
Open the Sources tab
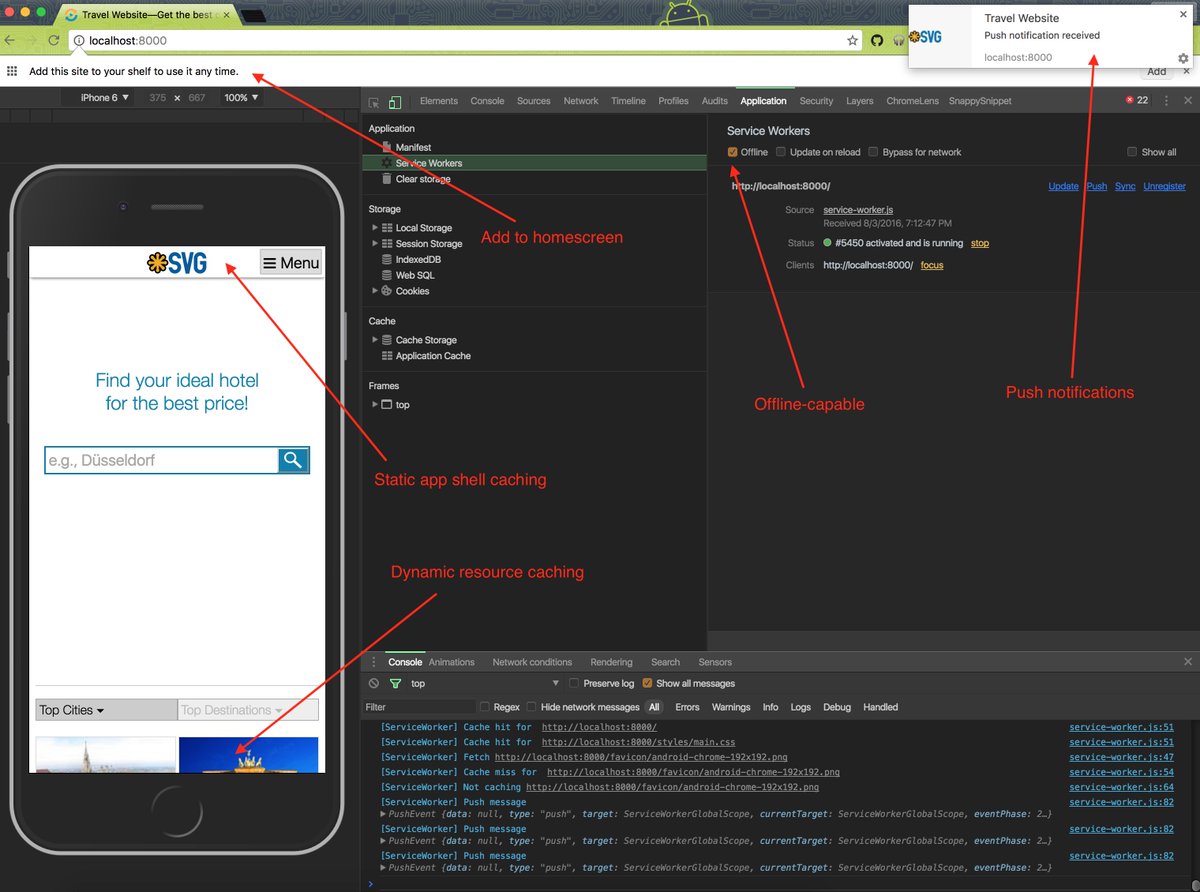(x=534, y=101)
